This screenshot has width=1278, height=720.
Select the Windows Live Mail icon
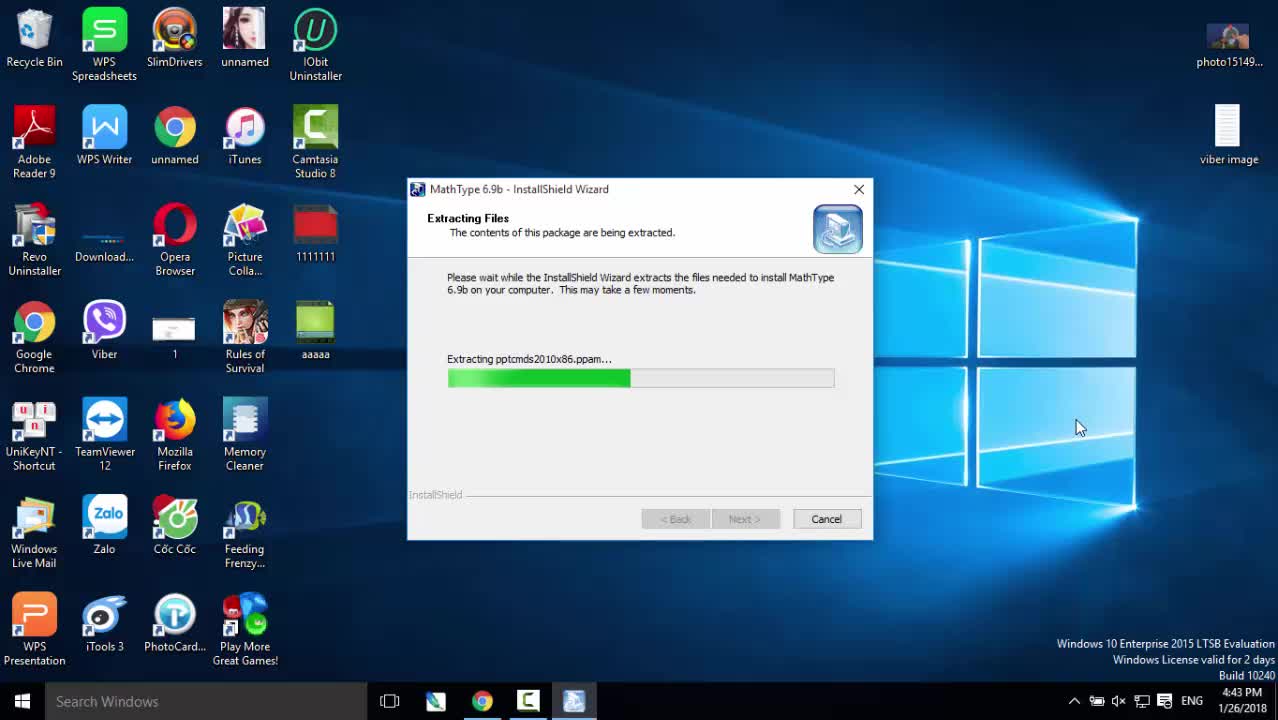(34, 532)
